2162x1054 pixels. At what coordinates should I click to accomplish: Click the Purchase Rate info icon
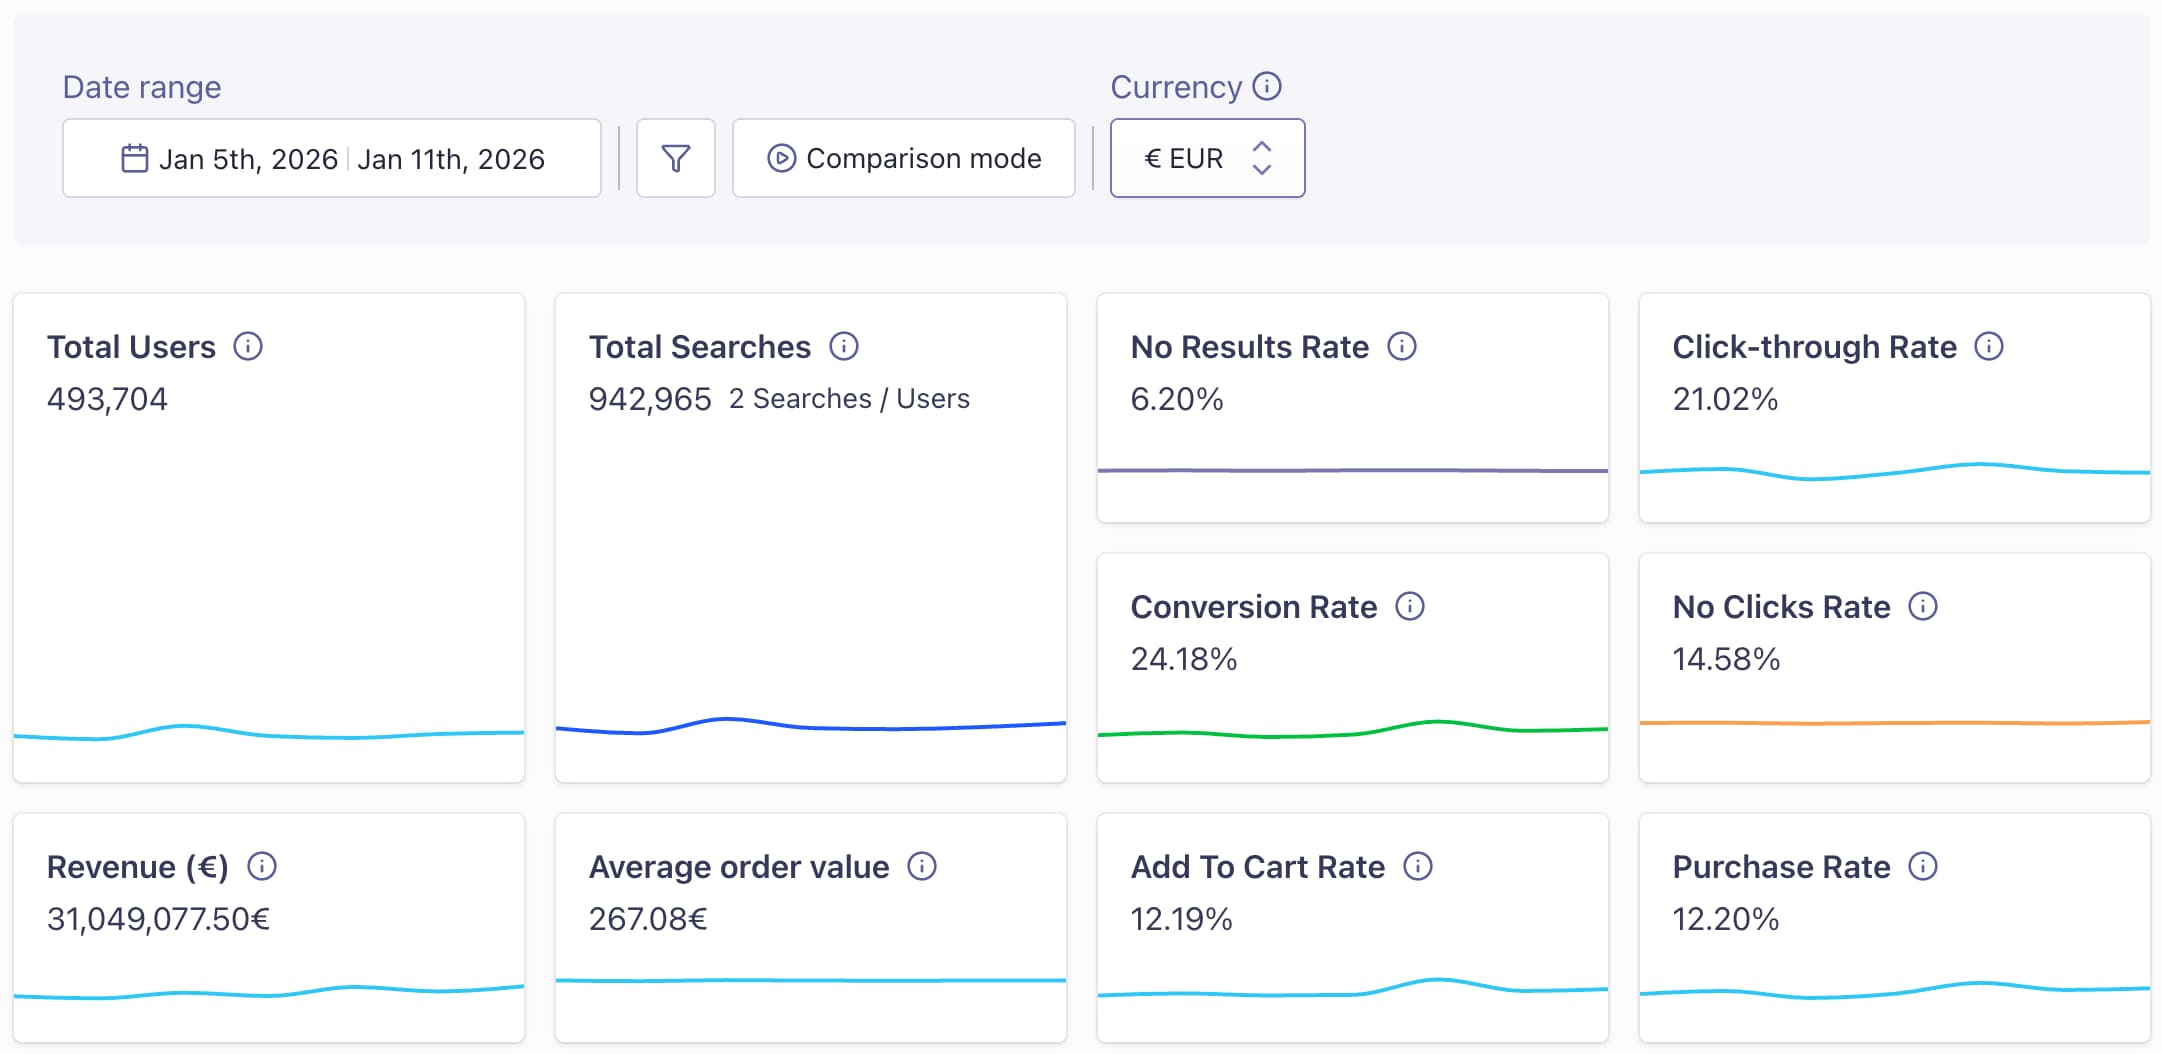(1923, 866)
